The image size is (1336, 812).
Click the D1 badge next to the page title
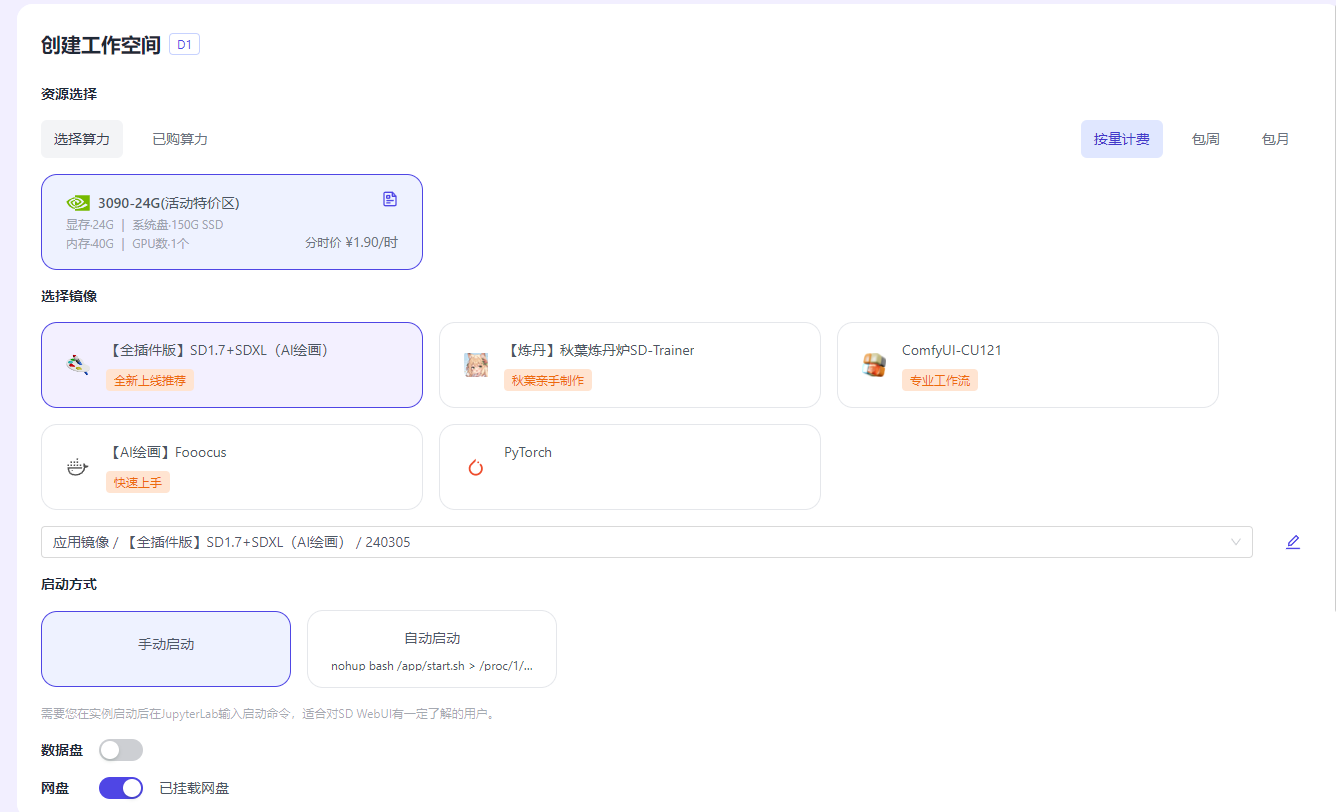(x=184, y=44)
